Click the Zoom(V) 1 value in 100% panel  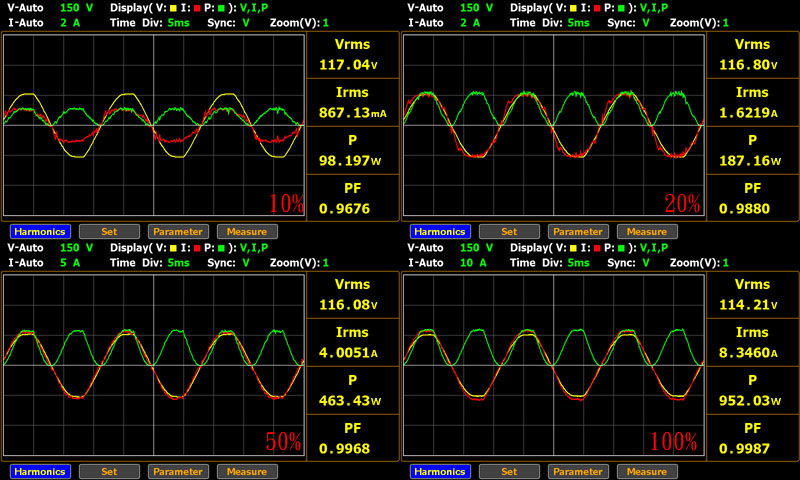(726, 263)
